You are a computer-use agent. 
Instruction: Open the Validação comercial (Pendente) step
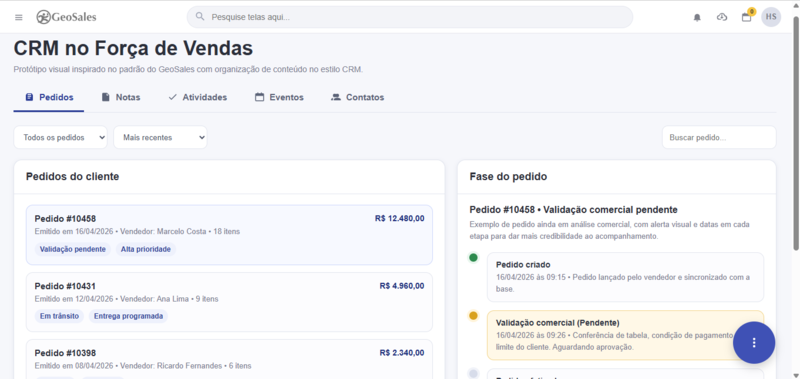(626, 335)
